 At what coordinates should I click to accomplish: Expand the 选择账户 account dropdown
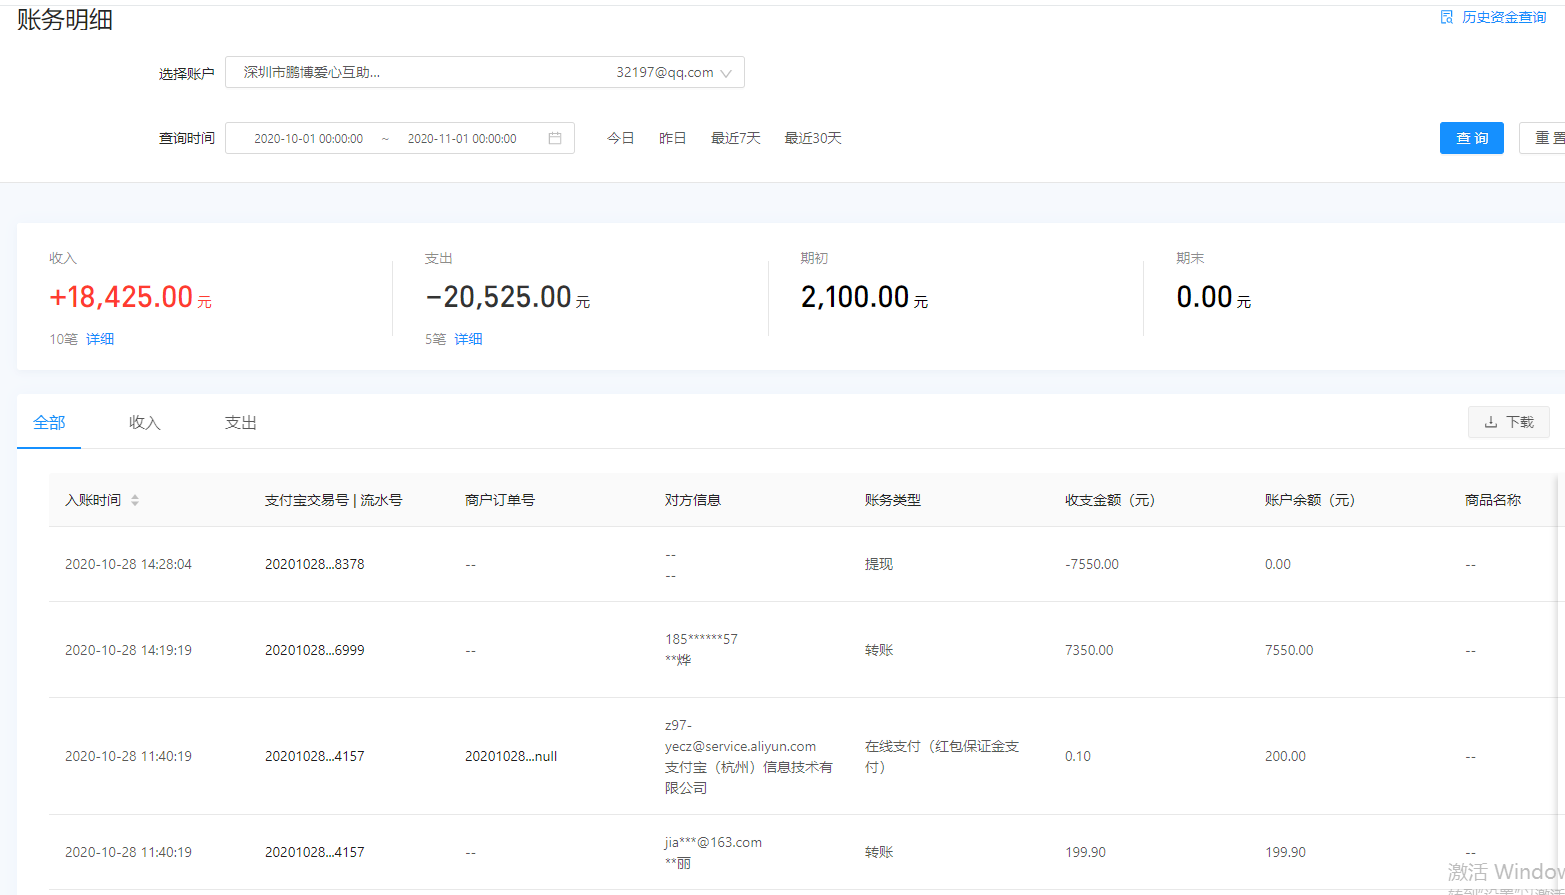484,72
